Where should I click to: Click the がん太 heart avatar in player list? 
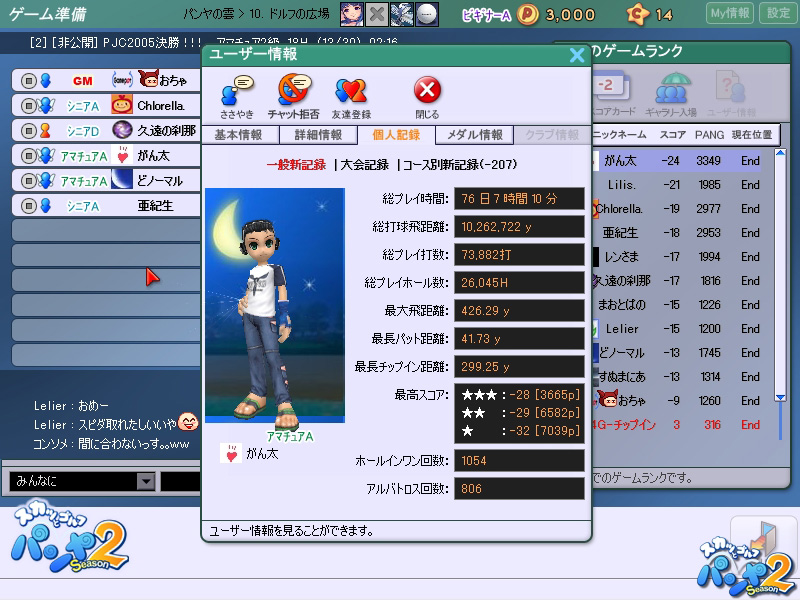click(122, 155)
